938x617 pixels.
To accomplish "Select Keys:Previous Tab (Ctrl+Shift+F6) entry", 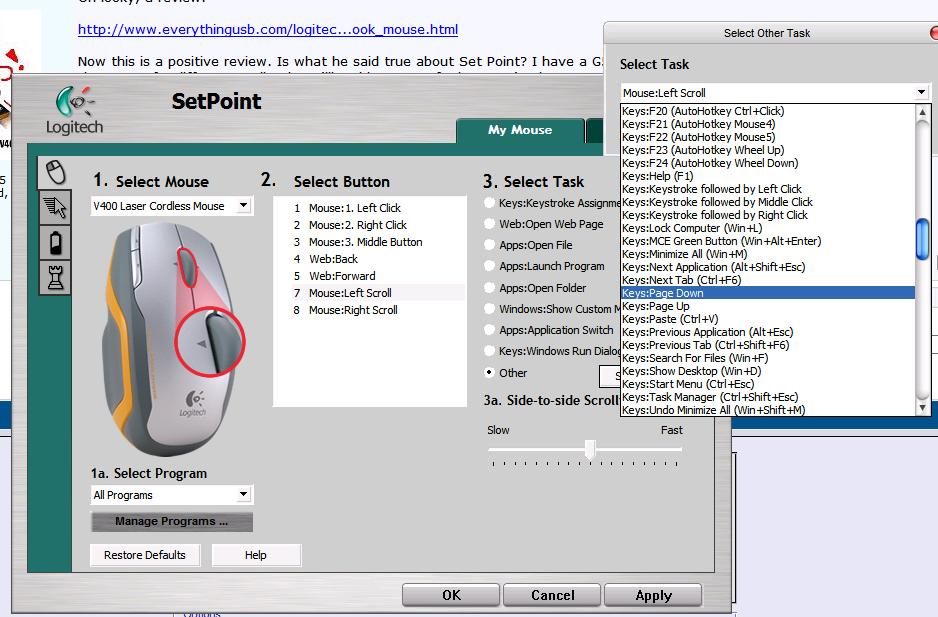I will pos(768,345).
